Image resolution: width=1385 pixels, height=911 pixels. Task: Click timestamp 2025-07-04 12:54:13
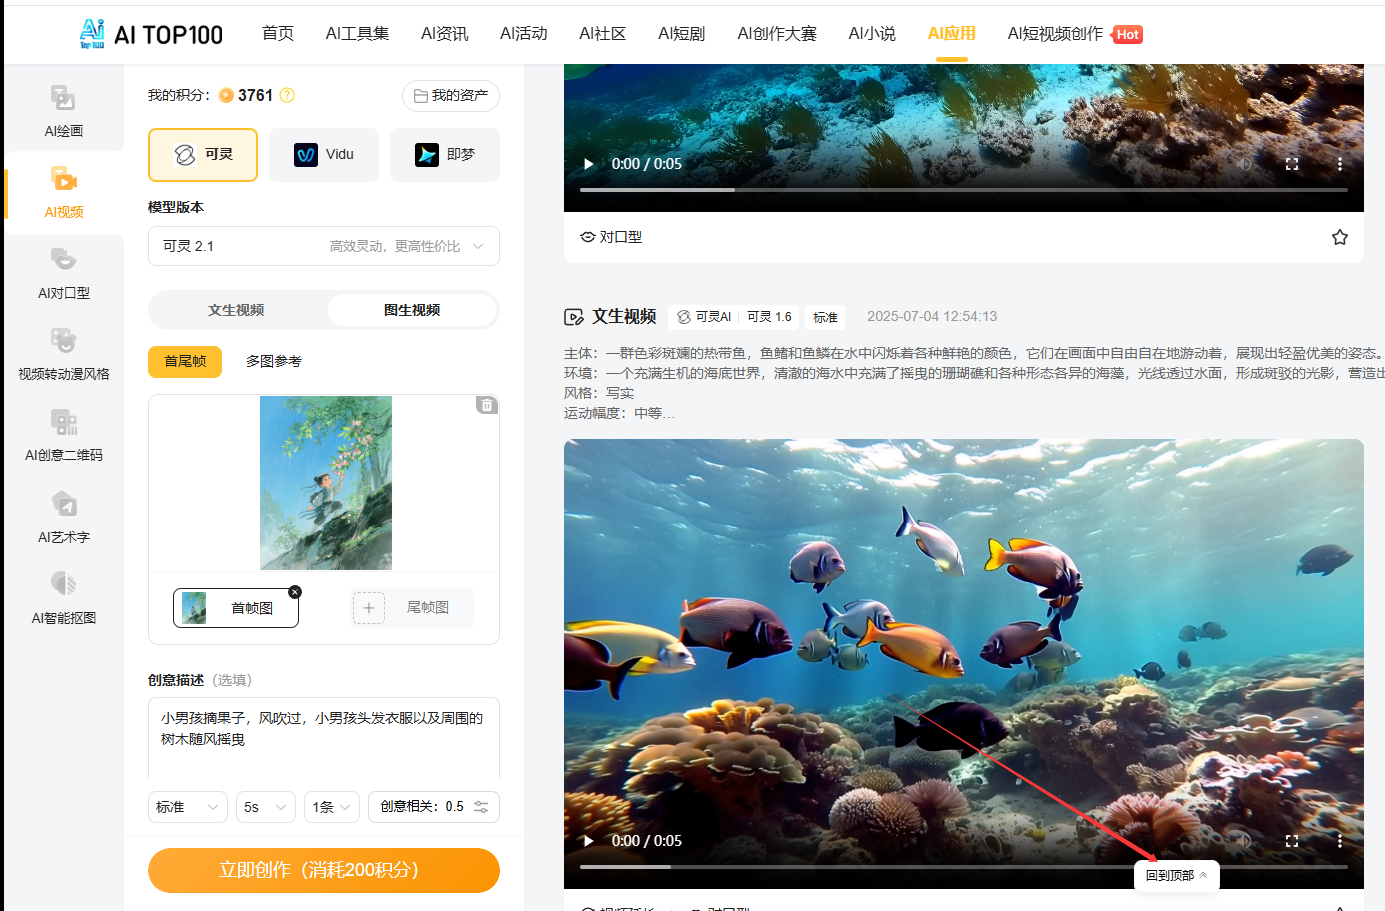[x=932, y=316]
